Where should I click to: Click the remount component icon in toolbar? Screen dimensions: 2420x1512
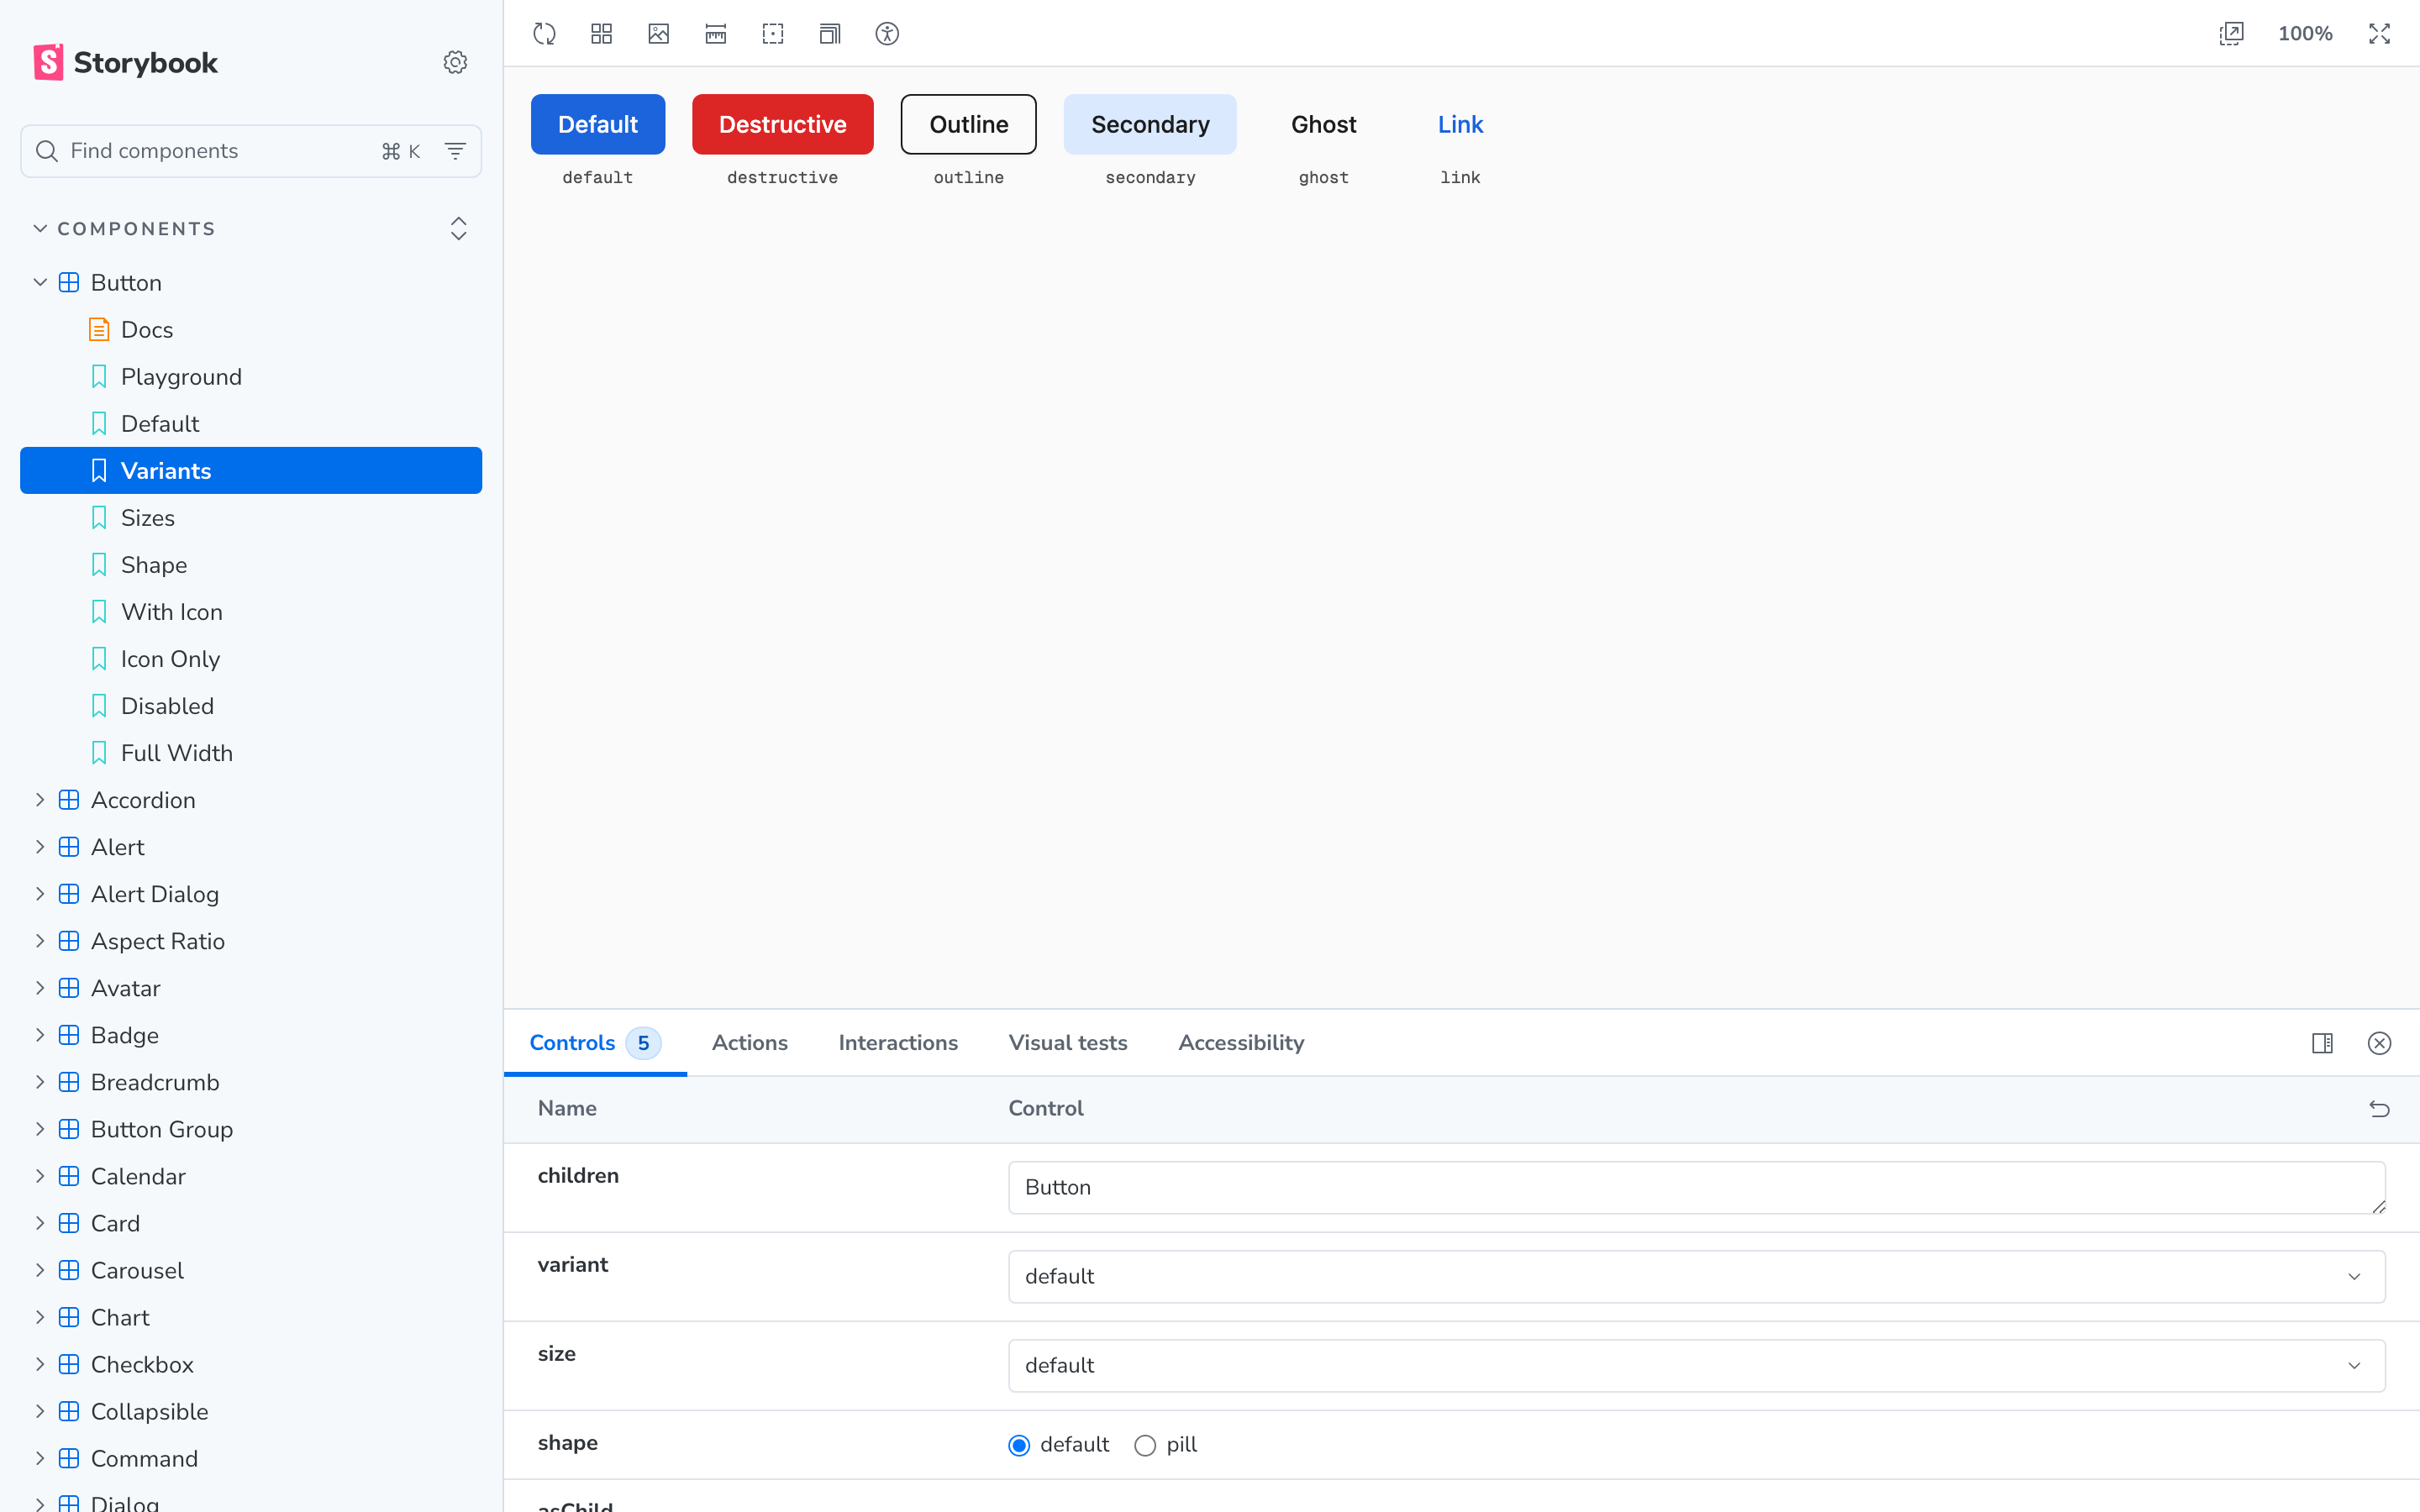(x=544, y=34)
